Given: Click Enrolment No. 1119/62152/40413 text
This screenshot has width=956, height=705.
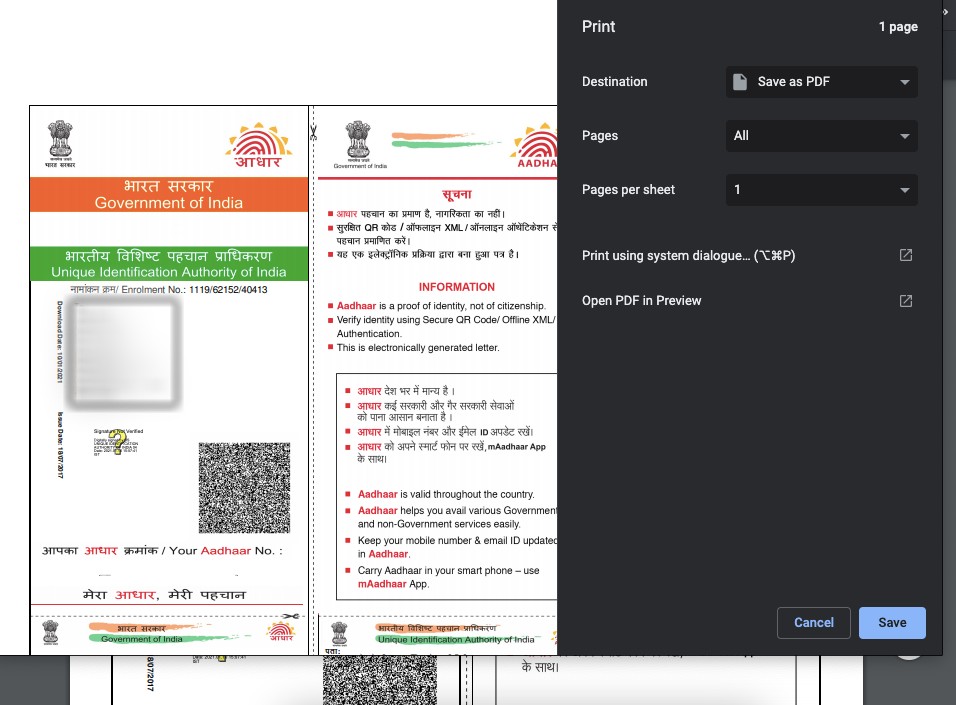Looking at the screenshot, I should coord(169,290).
